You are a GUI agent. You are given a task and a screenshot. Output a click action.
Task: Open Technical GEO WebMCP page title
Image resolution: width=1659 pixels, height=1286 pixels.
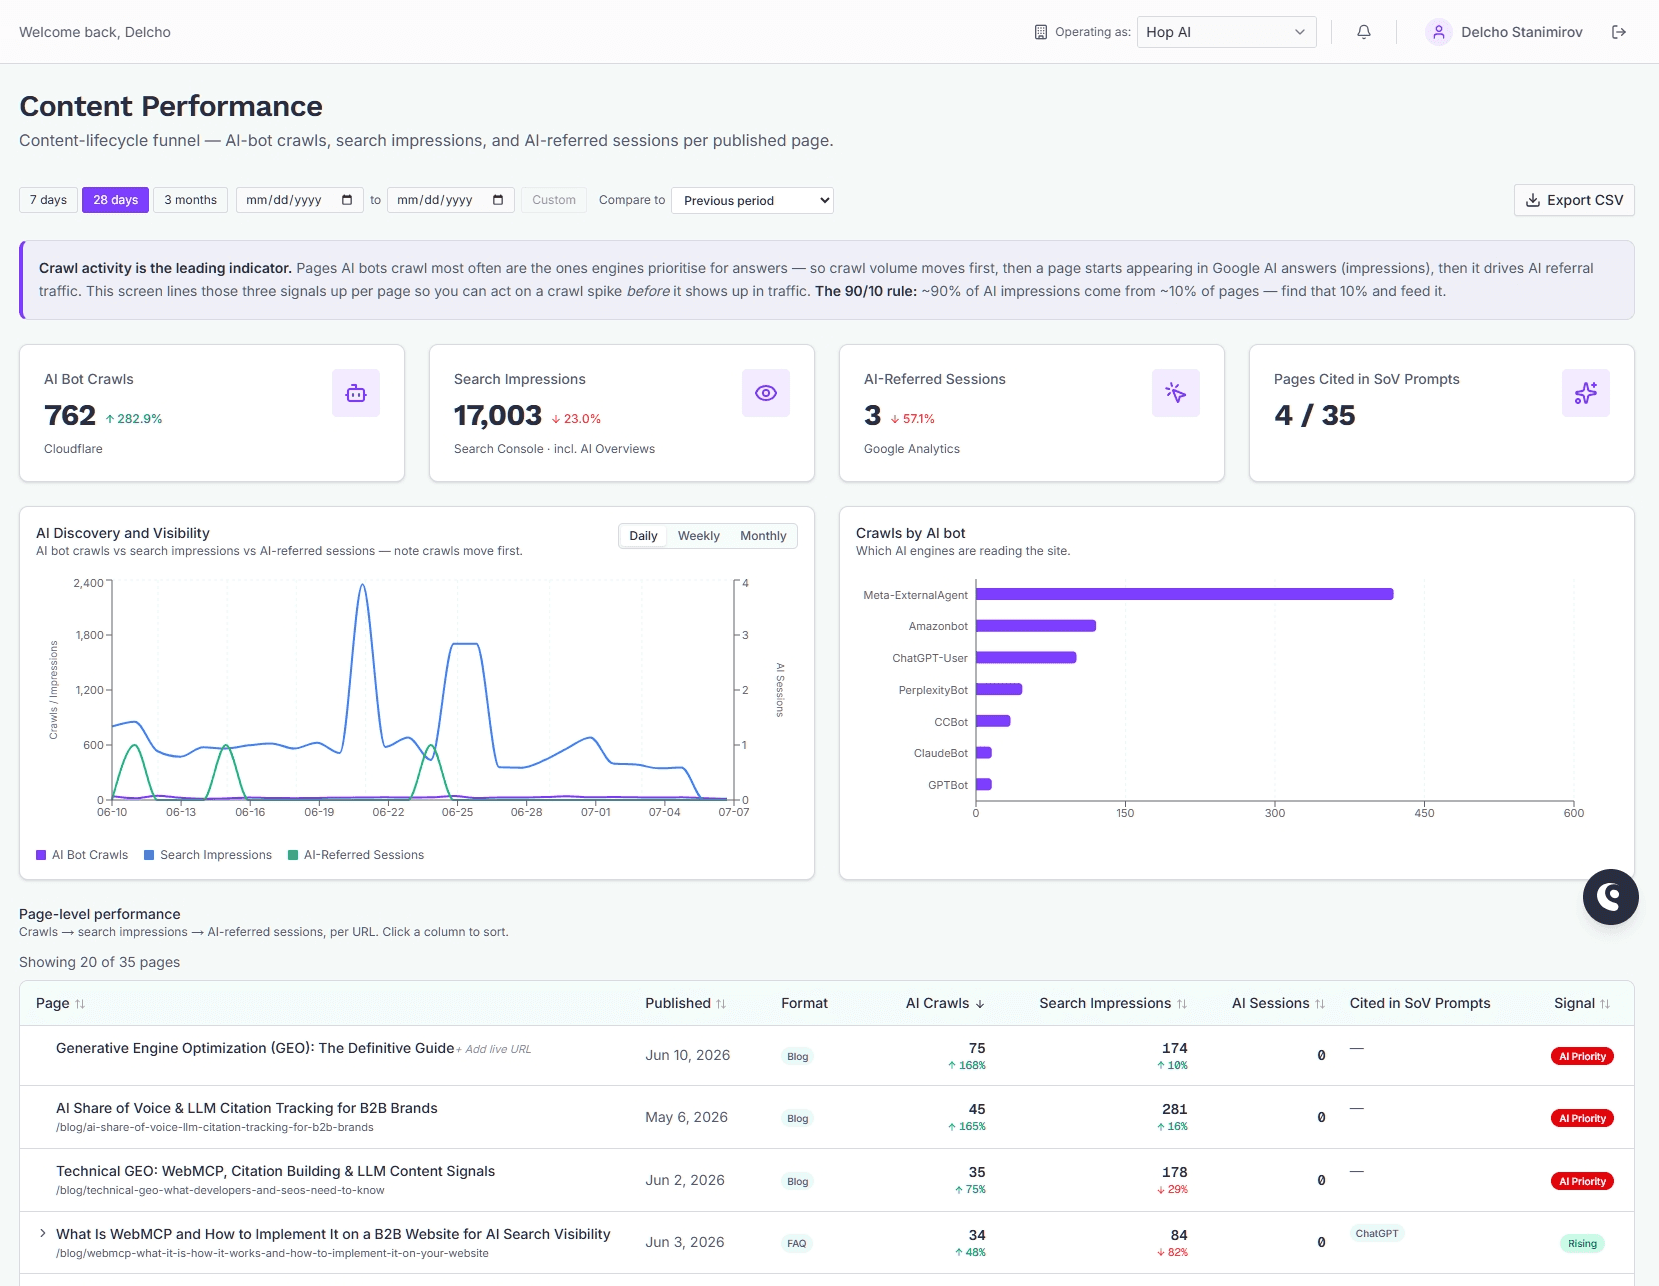(275, 1171)
